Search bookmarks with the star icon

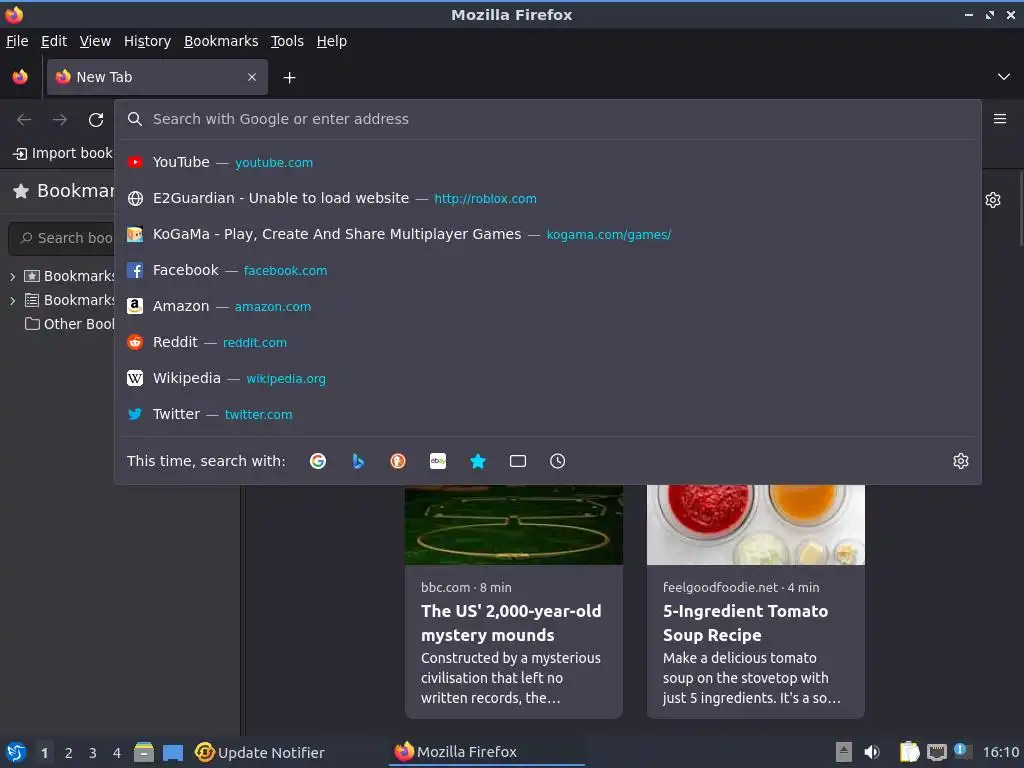478,461
